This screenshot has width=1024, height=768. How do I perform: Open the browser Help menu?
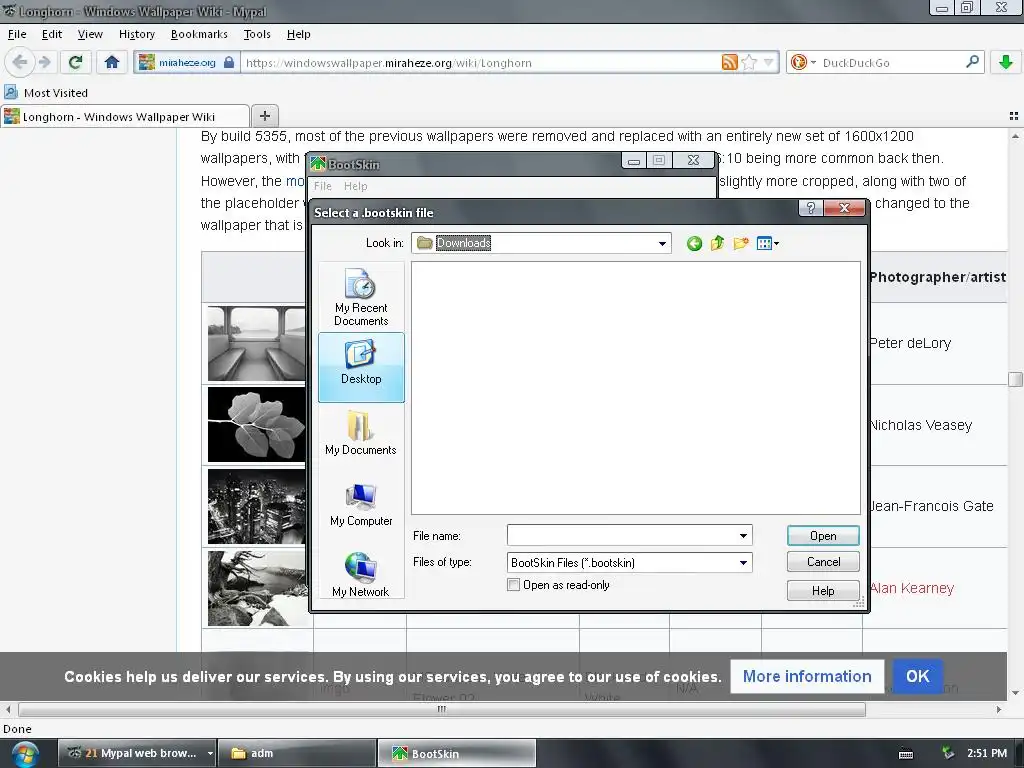pos(298,34)
